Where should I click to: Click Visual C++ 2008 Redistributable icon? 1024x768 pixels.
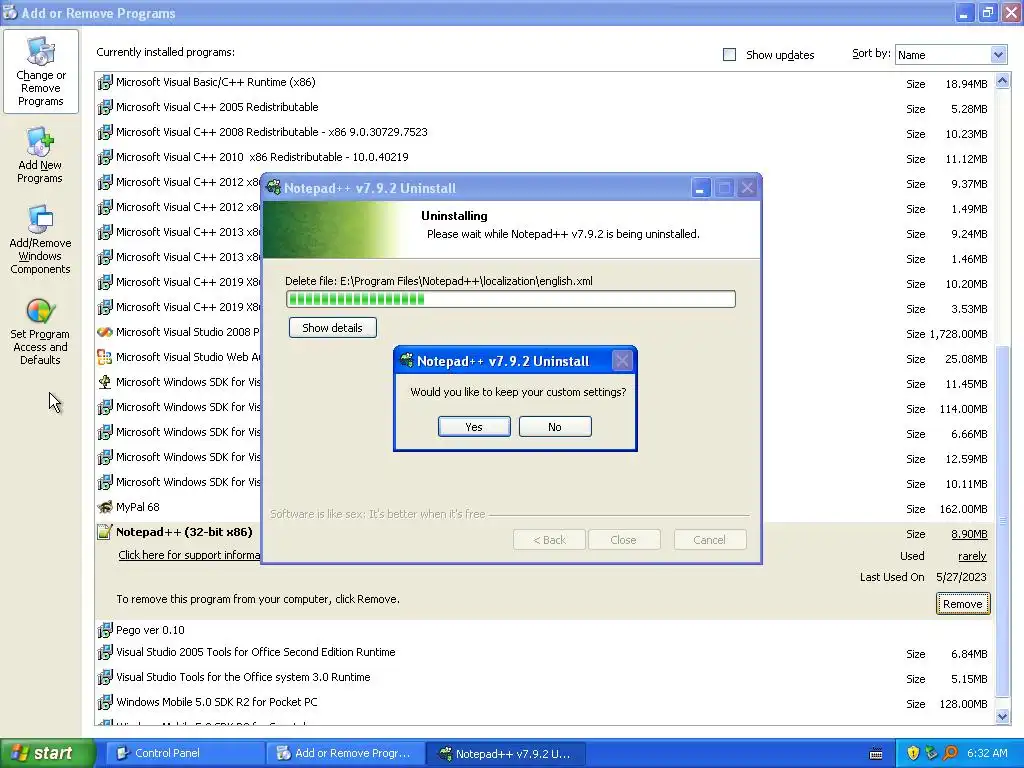(x=104, y=132)
